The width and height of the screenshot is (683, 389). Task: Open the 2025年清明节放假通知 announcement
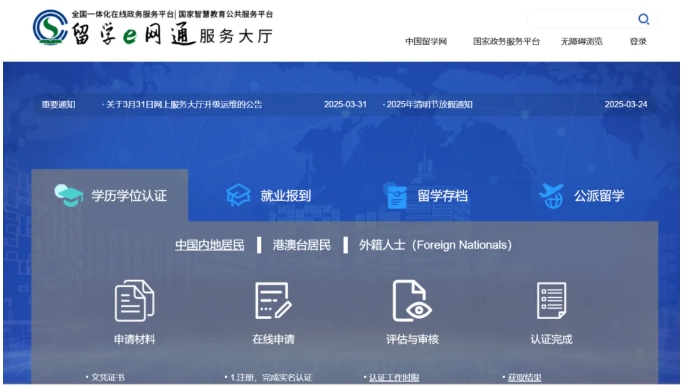[427, 105]
